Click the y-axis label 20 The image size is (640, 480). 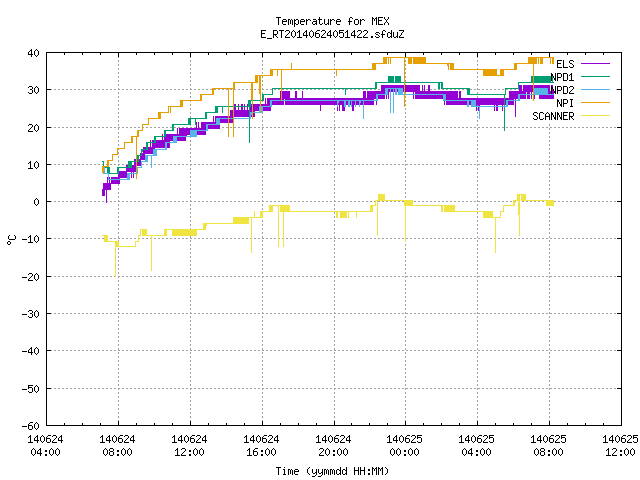pyautogui.click(x=33, y=128)
